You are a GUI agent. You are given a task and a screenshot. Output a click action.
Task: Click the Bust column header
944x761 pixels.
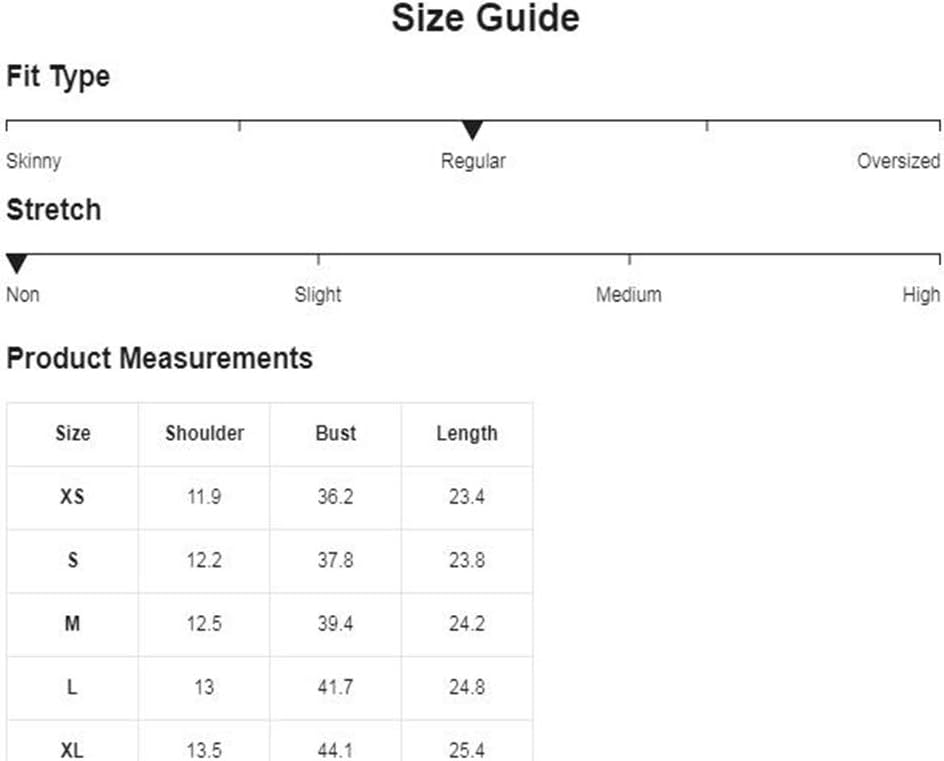click(x=336, y=433)
